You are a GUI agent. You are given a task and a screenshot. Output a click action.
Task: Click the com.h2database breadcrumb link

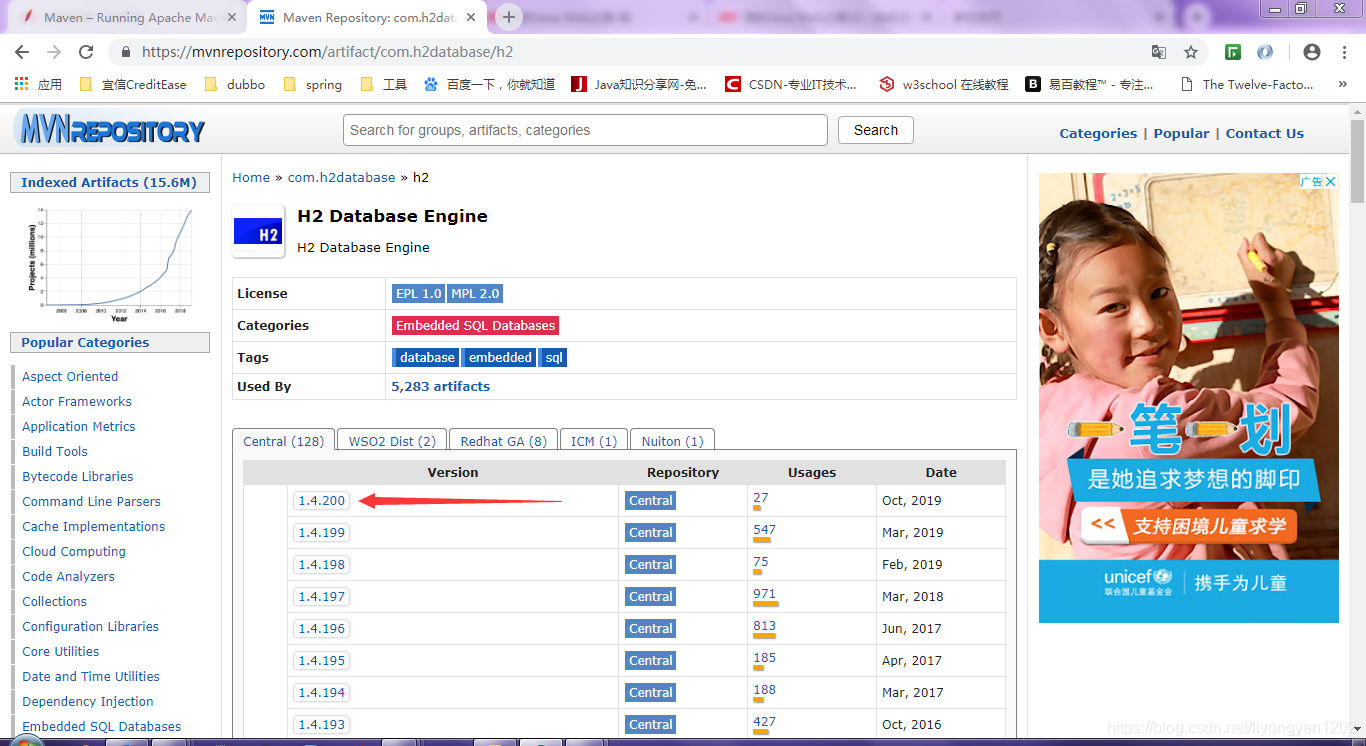(342, 178)
